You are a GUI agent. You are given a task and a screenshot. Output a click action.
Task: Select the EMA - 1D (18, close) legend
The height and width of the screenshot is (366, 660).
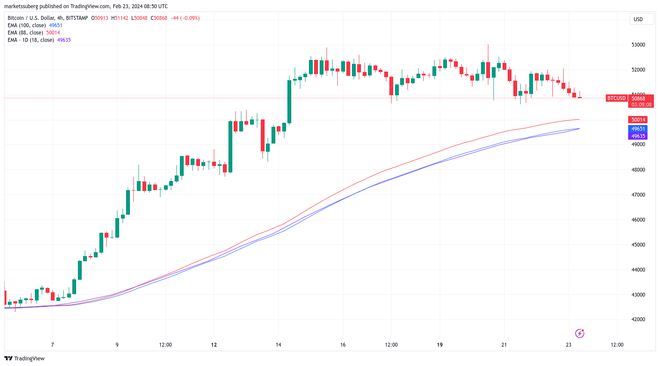(39, 40)
